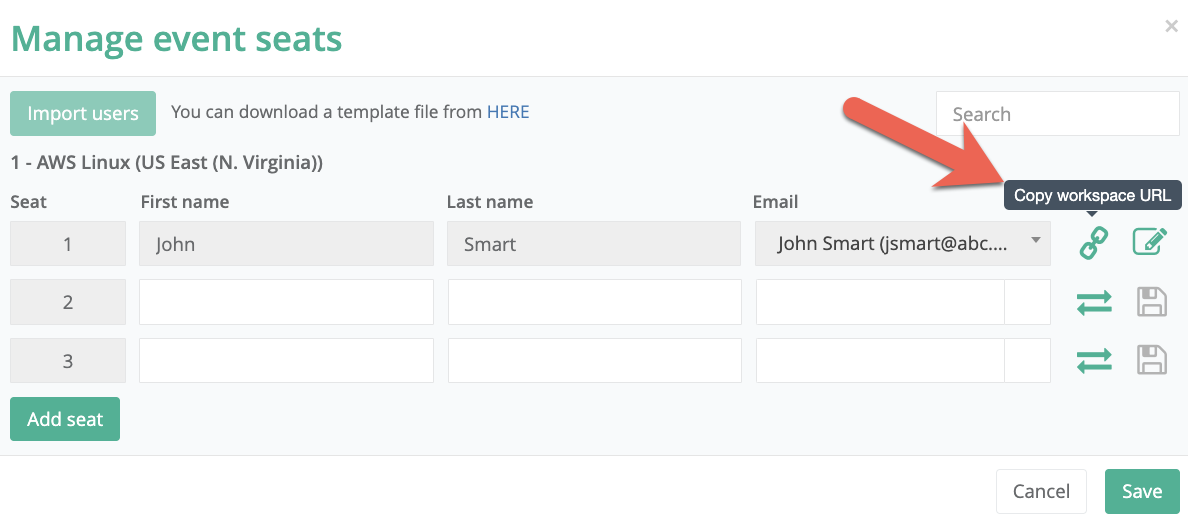Click the swap arrows icon on seat 2
This screenshot has width=1188, height=526.
point(1093,302)
